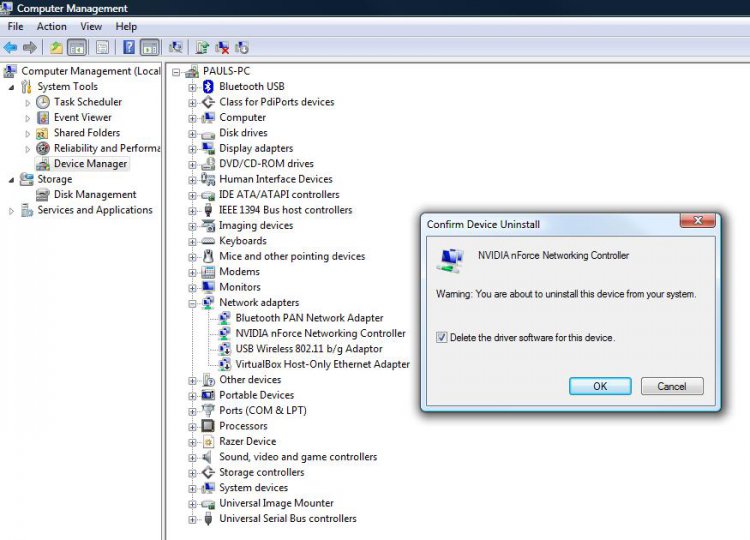Confirm uninstall with OK button
The height and width of the screenshot is (540, 750).
click(600, 386)
